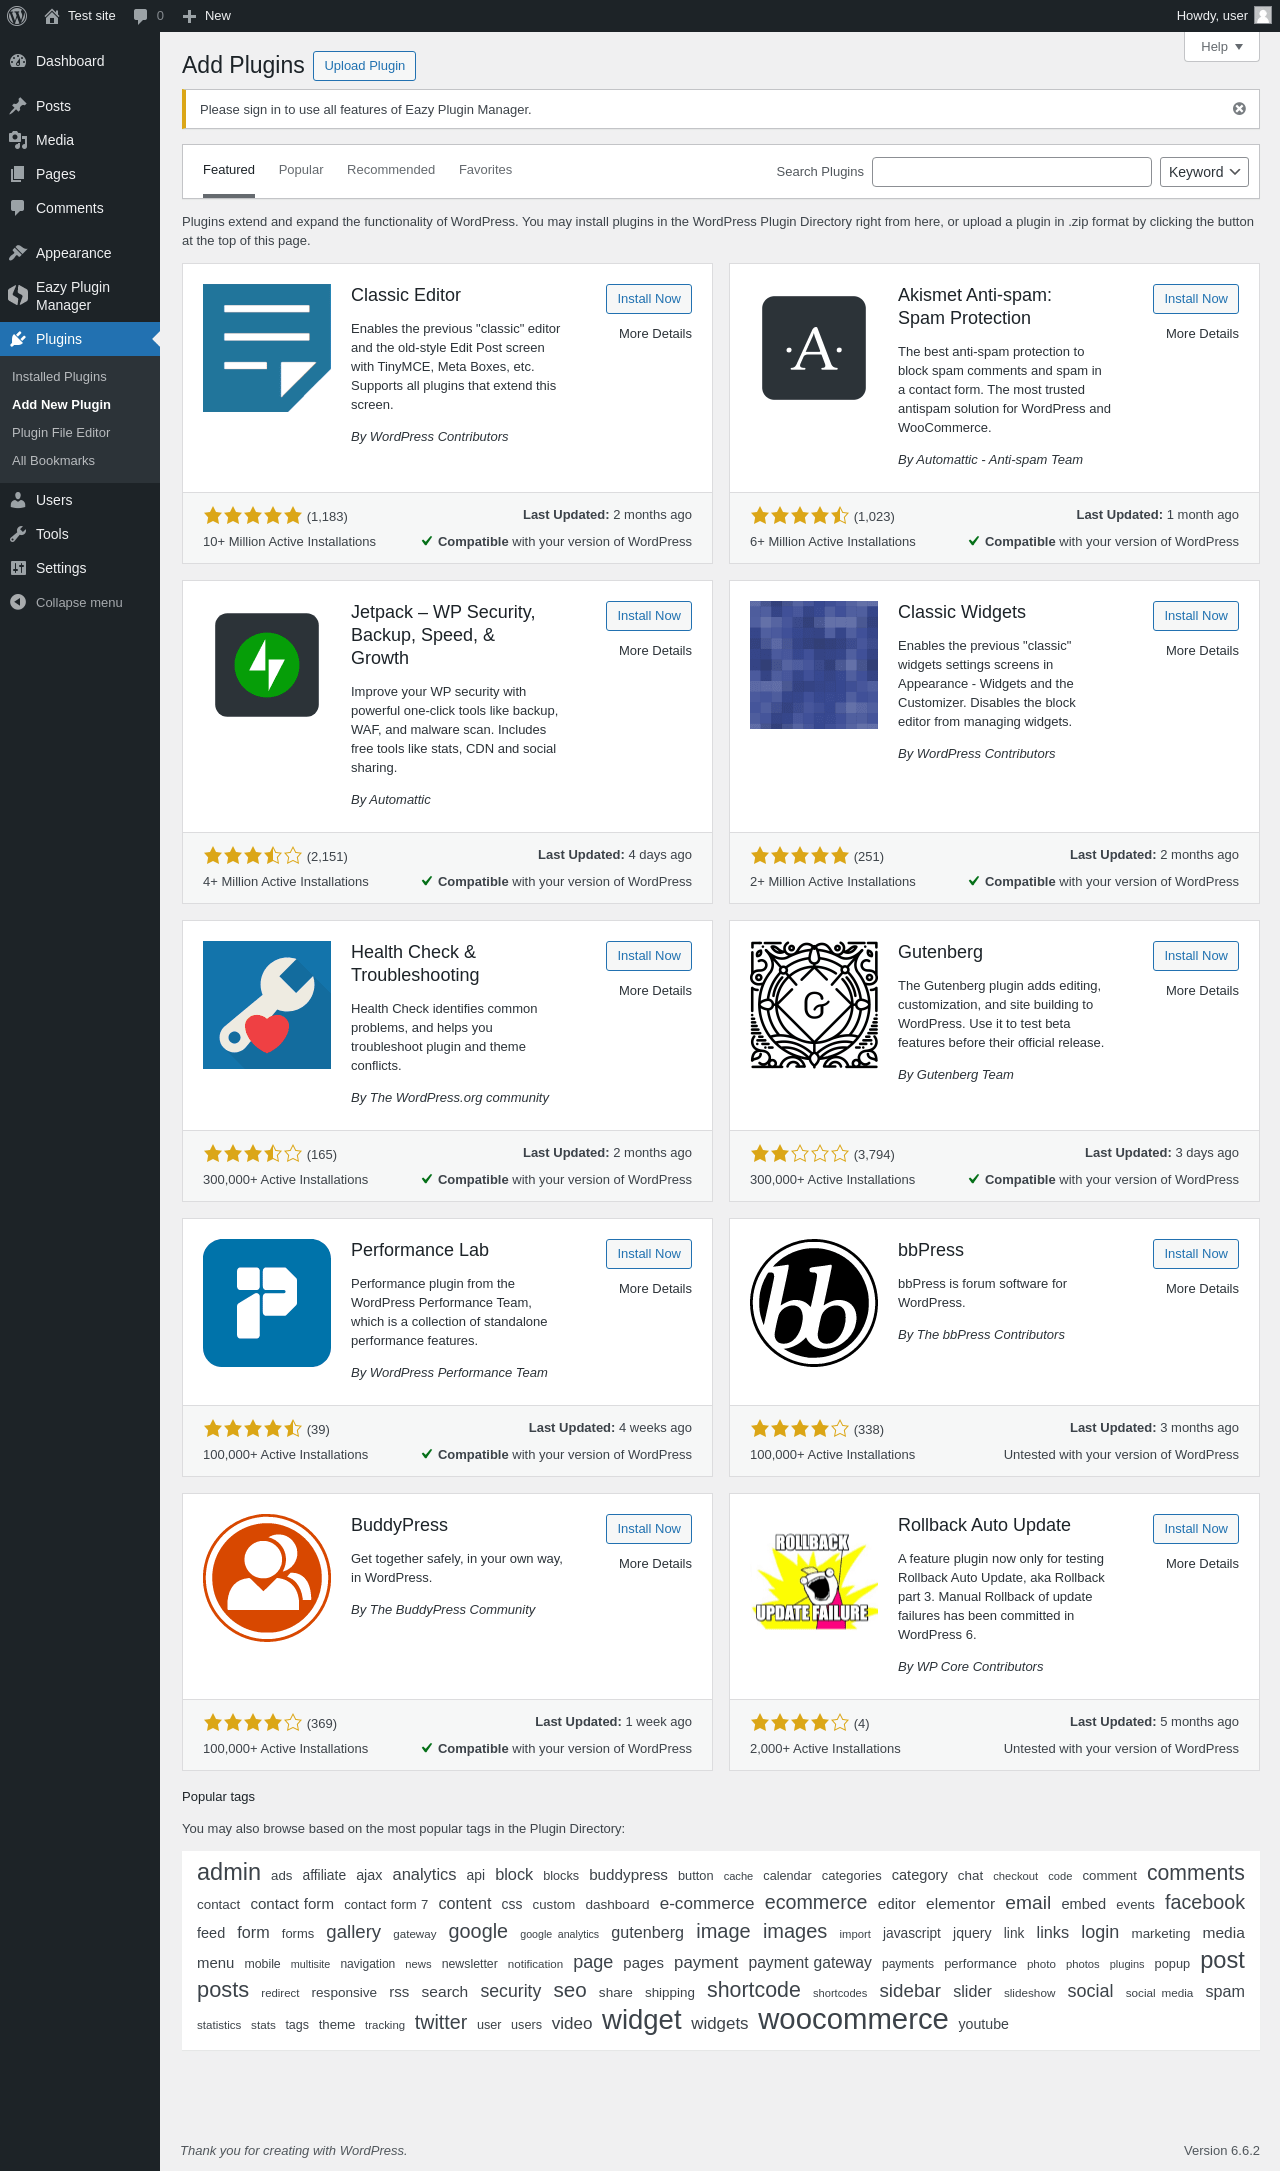Click the Jetpack plugin logo
The image size is (1280, 2171).
pyautogui.click(x=267, y=665)
